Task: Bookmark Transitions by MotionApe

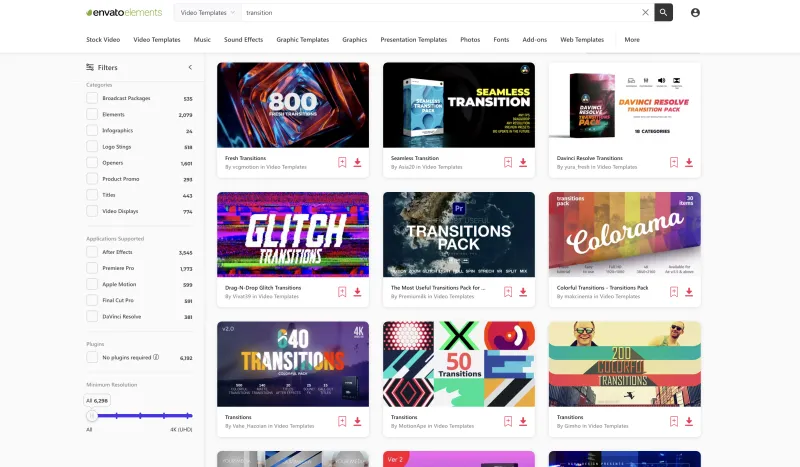Action: [x=508, y=422]
